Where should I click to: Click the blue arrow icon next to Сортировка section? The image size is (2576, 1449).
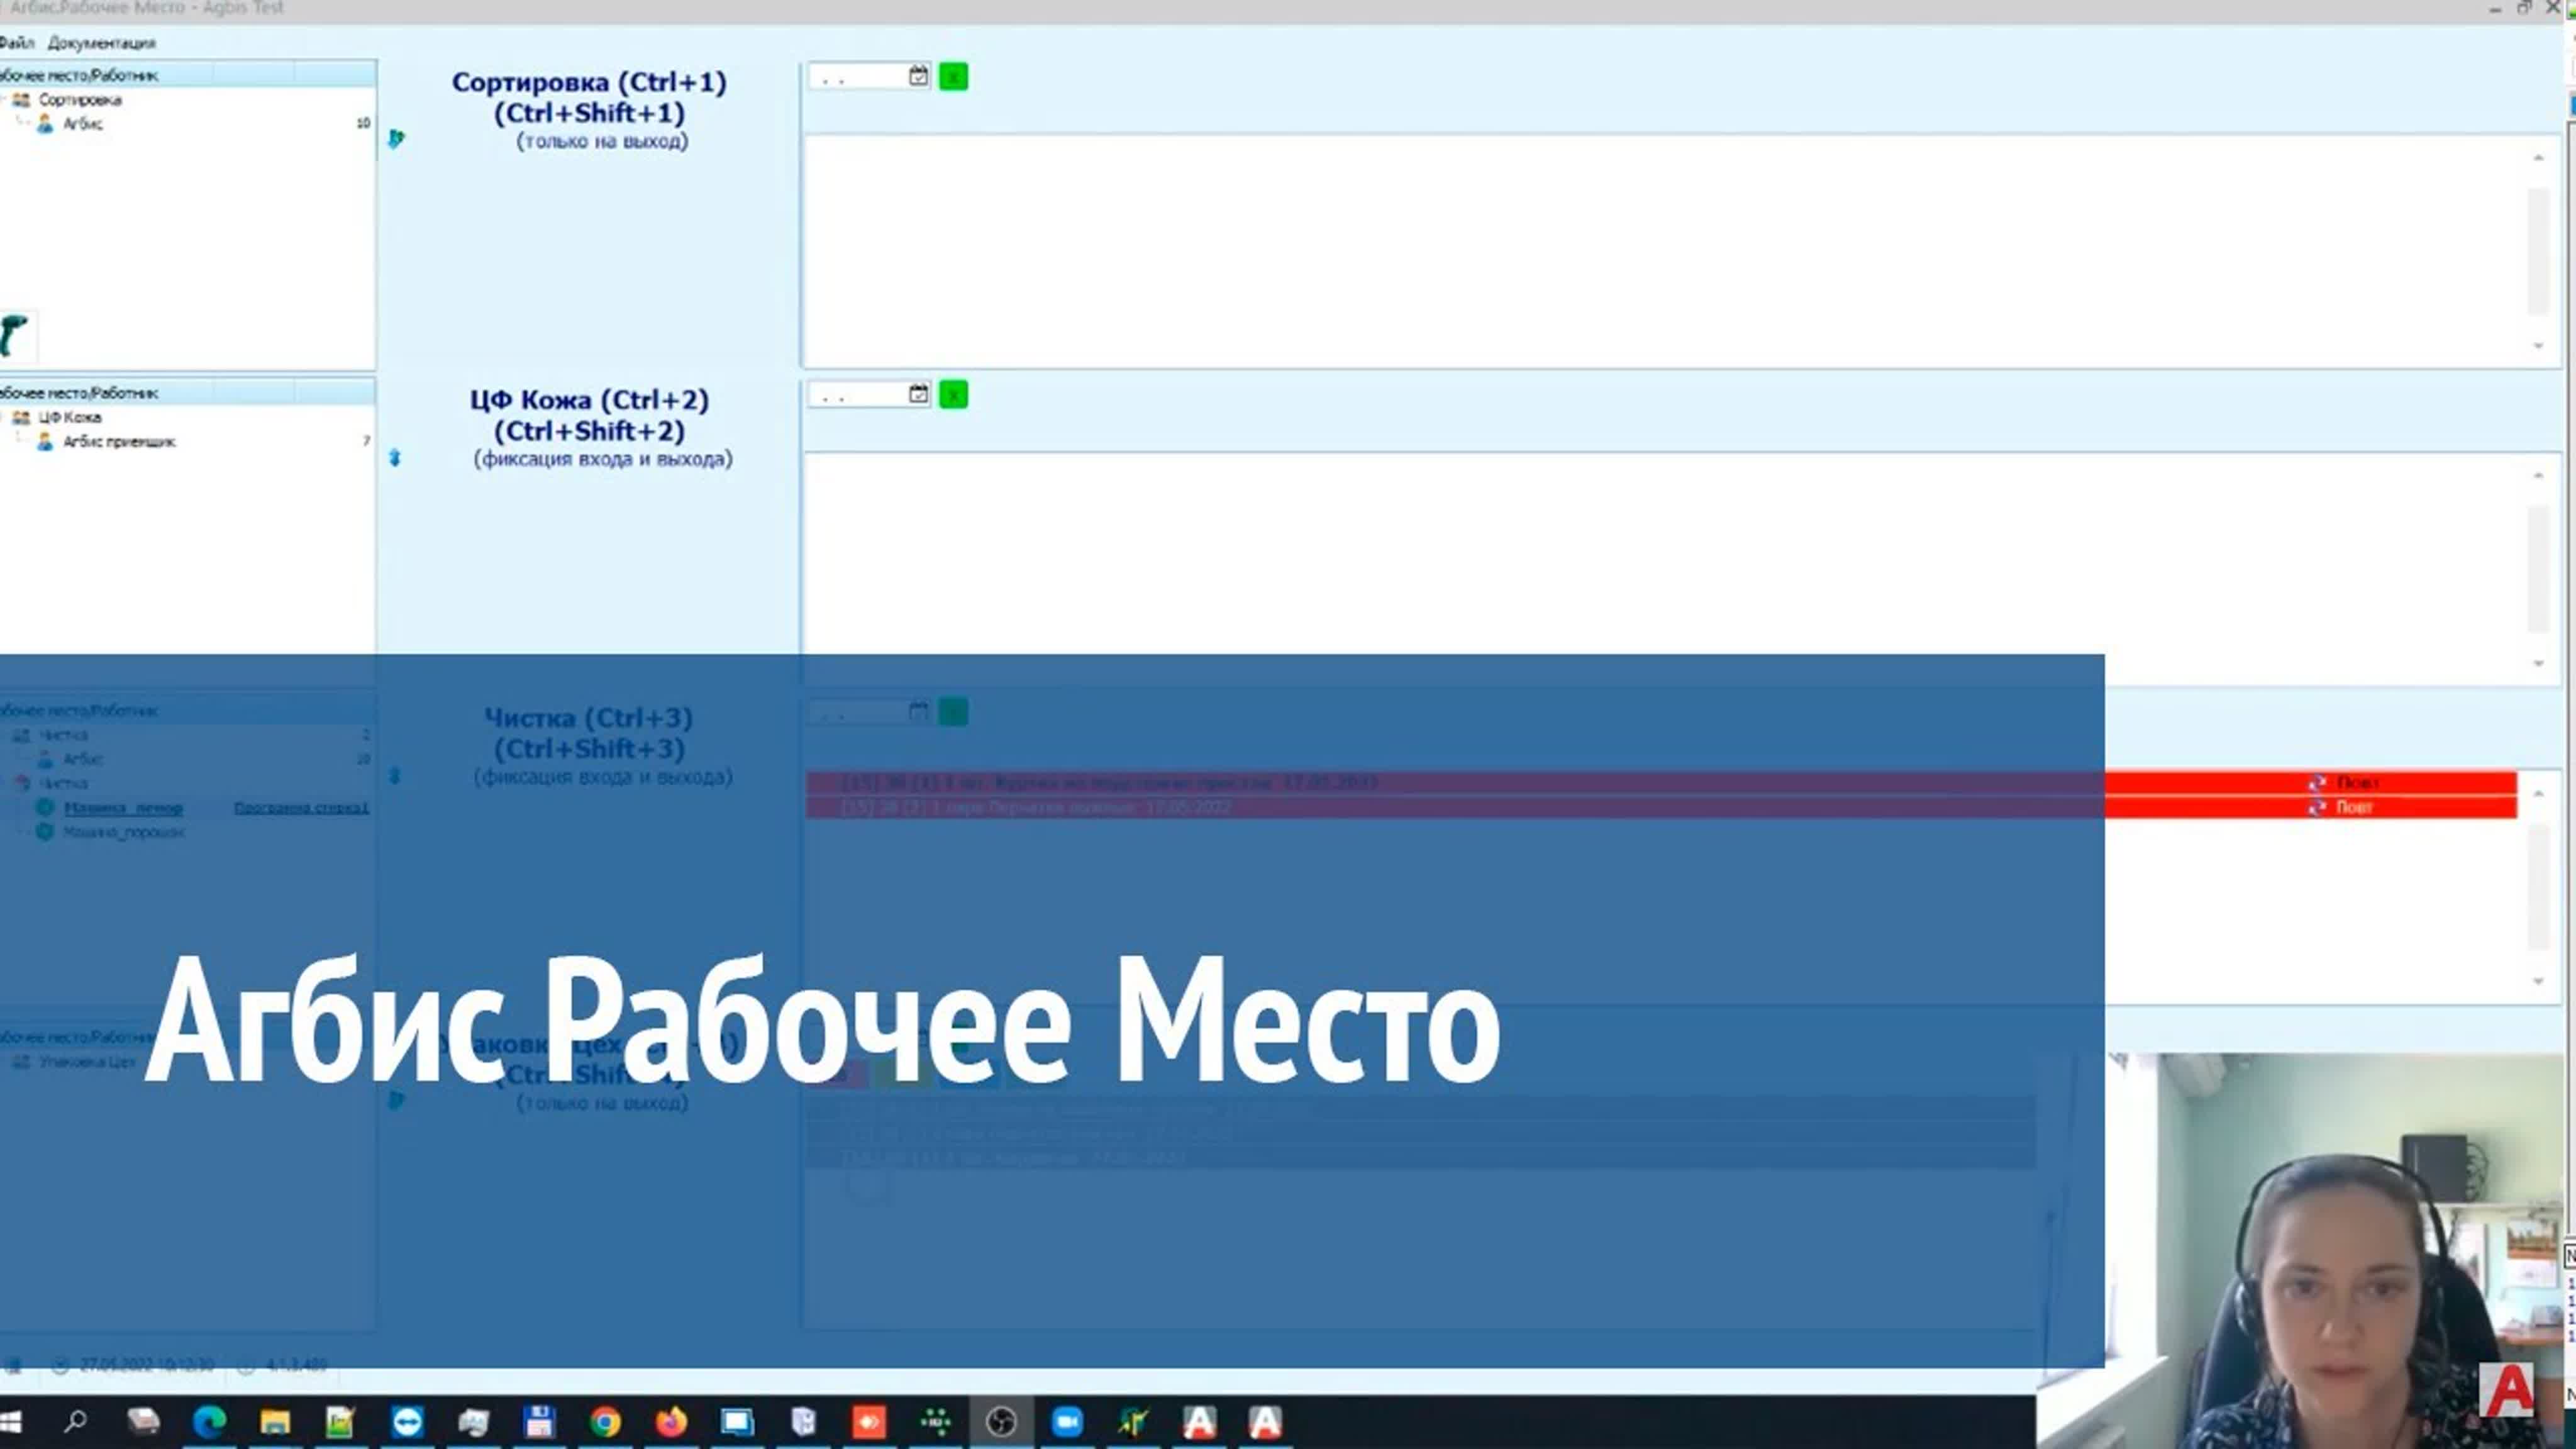[x=396, y=140]
